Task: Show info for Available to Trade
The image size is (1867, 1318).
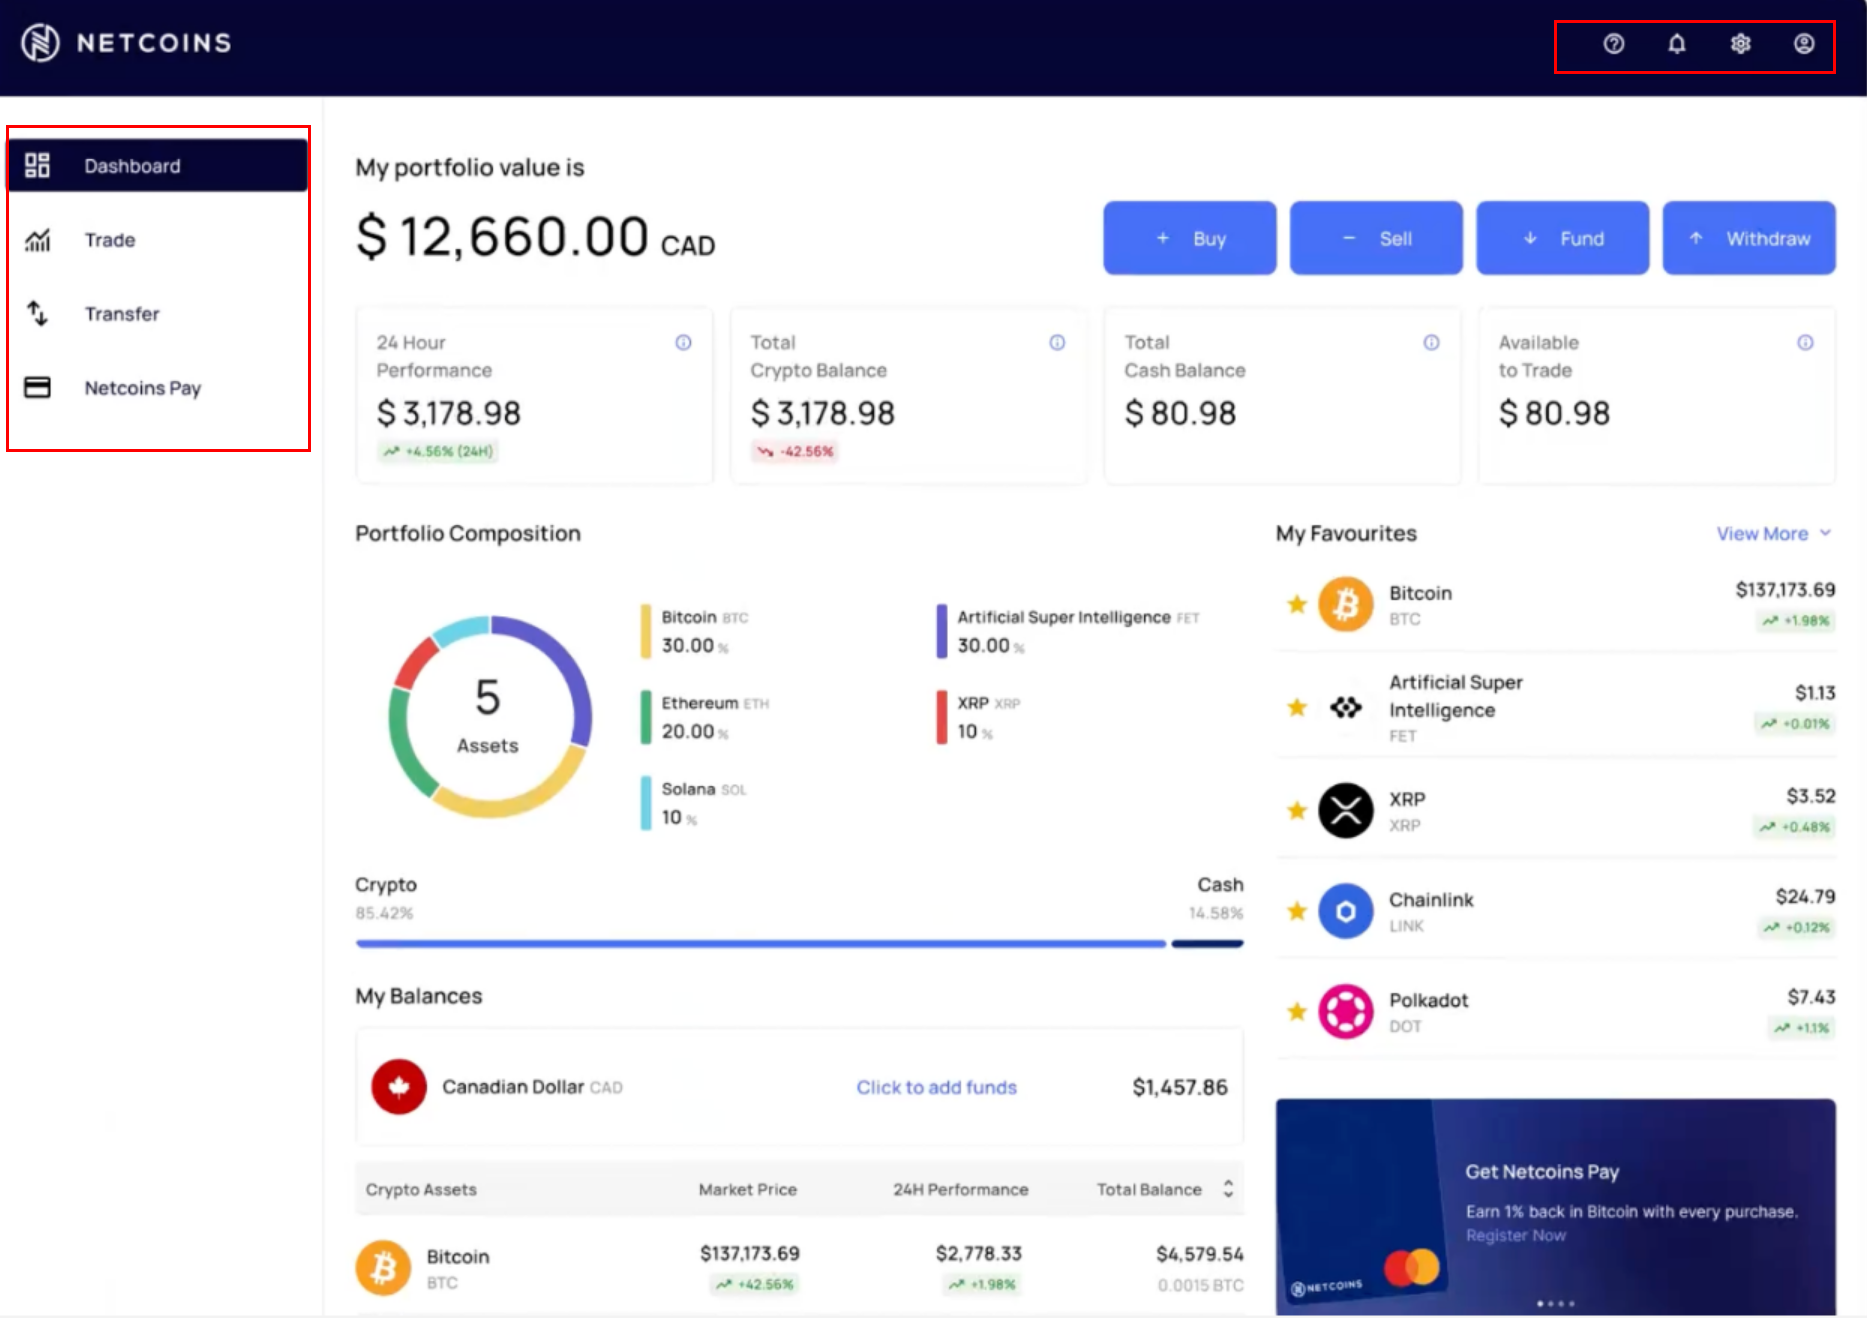Action: coord(1805,342)
